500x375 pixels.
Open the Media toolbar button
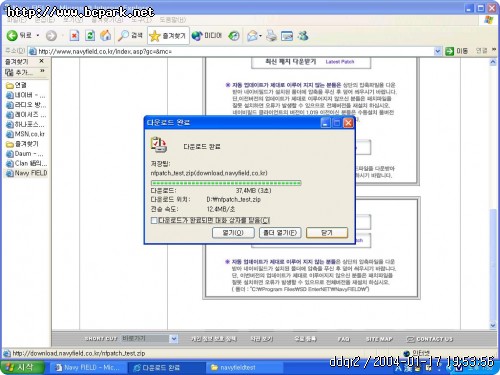point(207,36)
